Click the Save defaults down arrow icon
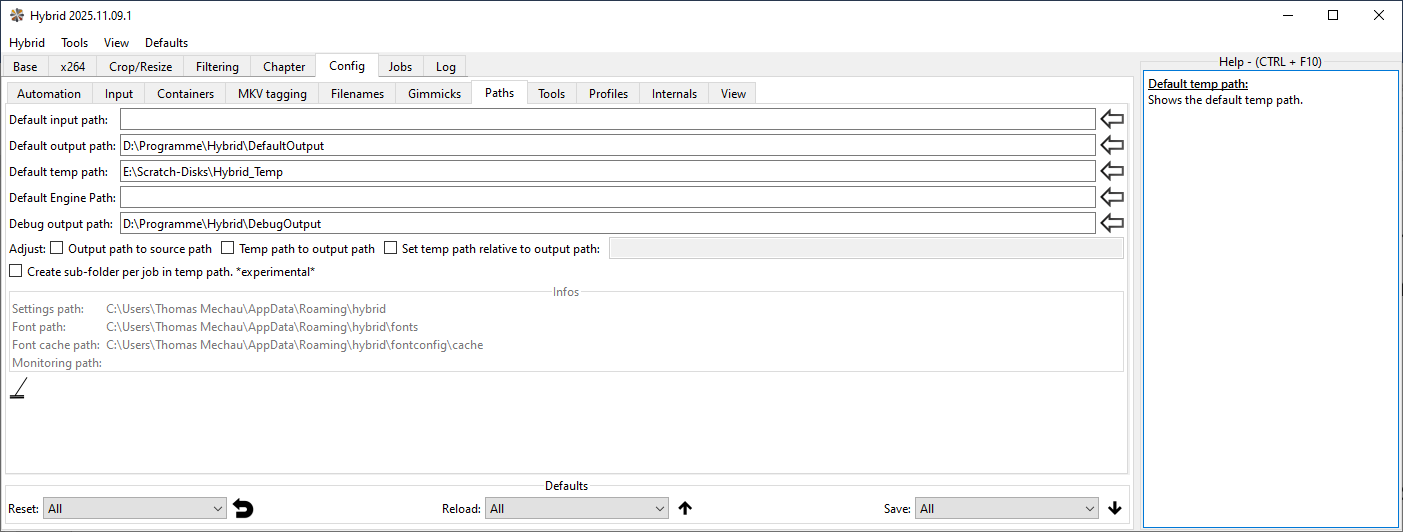Screen dimensions: 1403x532 [x=1115, y=508]
